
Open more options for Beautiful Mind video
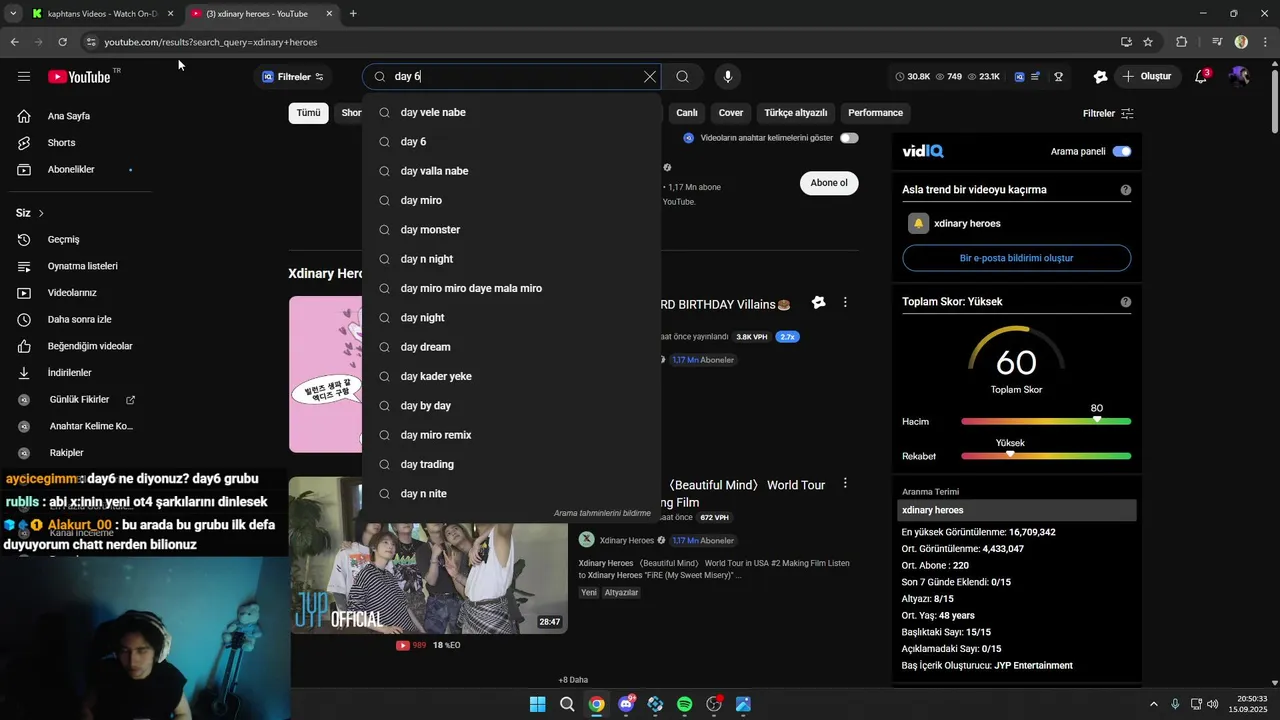tap(845, 484)
